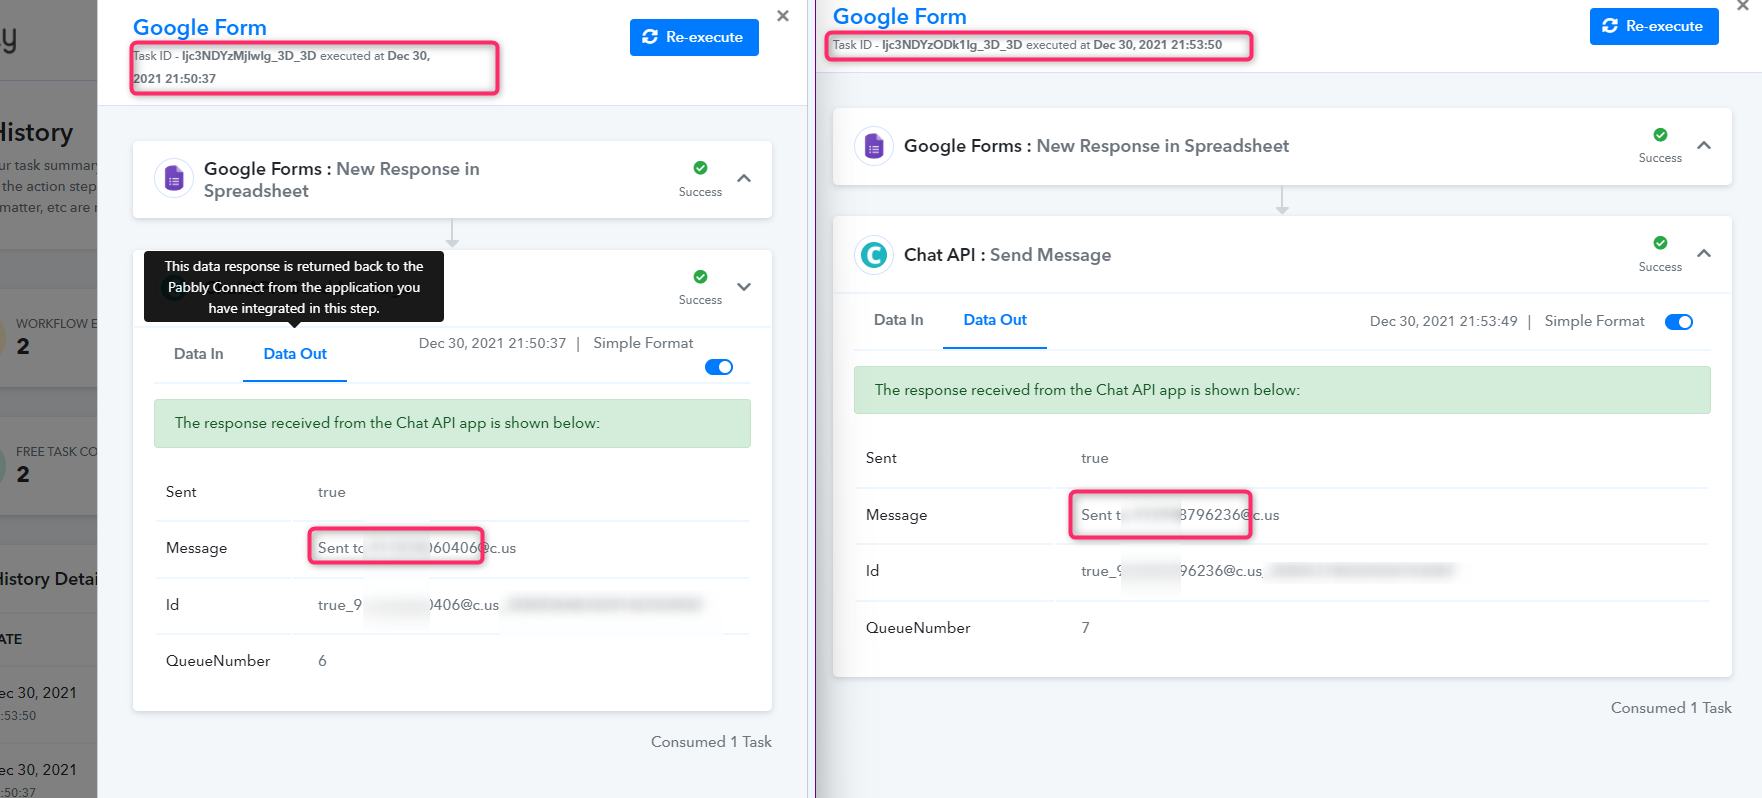Image resolution: width=1762 pixels, height=798 pixels.
Task: Click Chat API app icon in right panel
Action: pyautogui.click(x=874, y=255)
